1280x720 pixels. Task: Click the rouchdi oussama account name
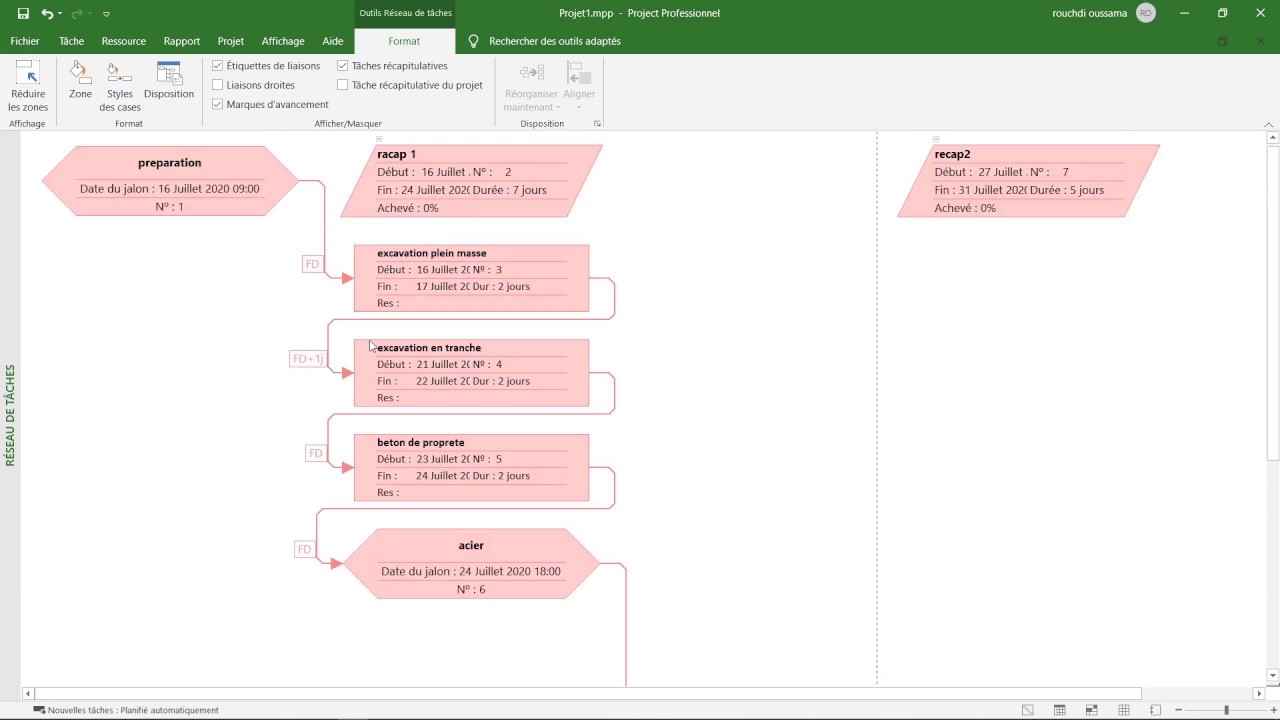tap(1089, 13)
